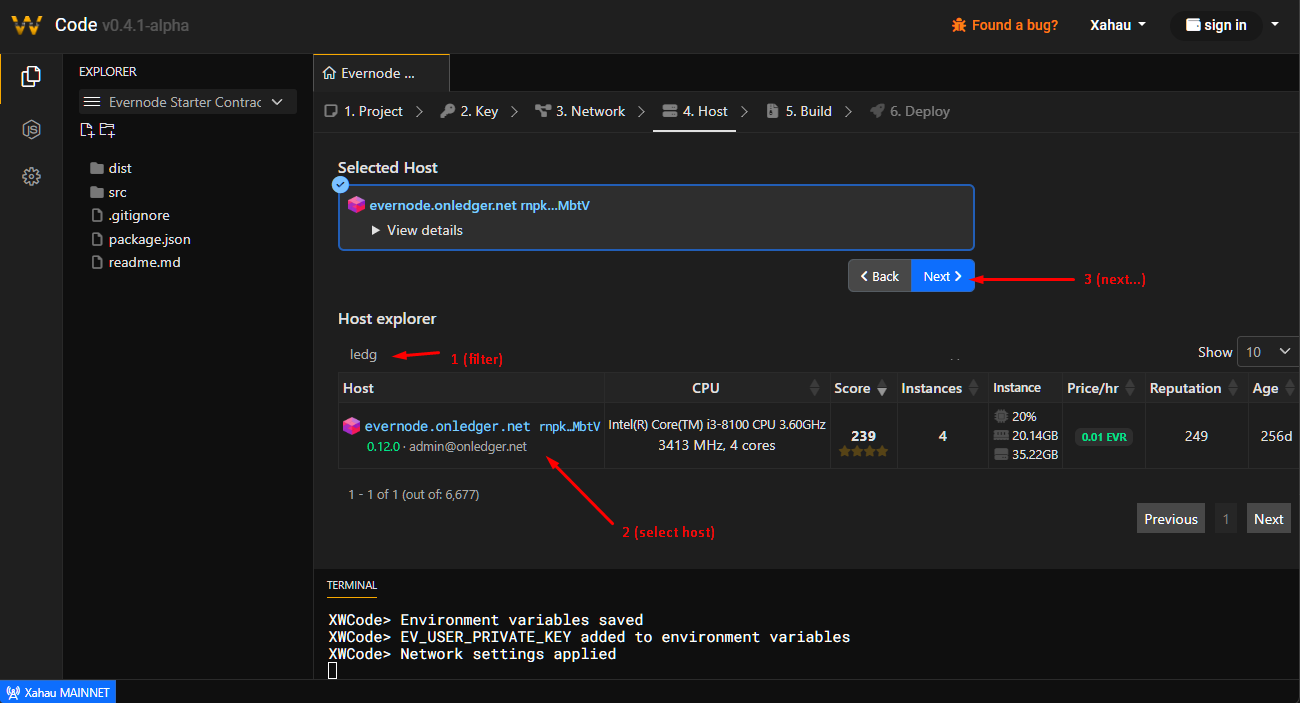Click the 0.01 EVR price badge
1300x703 pixels.
coord(1104,436)
